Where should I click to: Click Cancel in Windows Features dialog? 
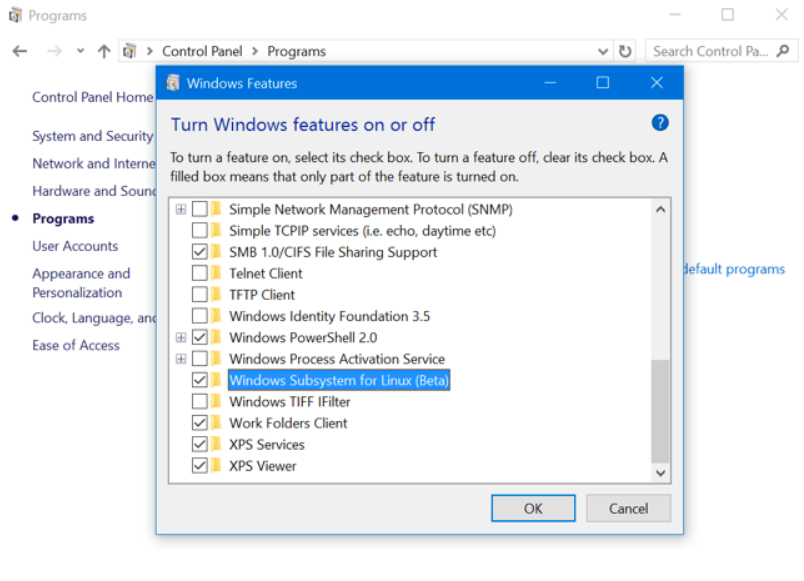click(628, 508)
